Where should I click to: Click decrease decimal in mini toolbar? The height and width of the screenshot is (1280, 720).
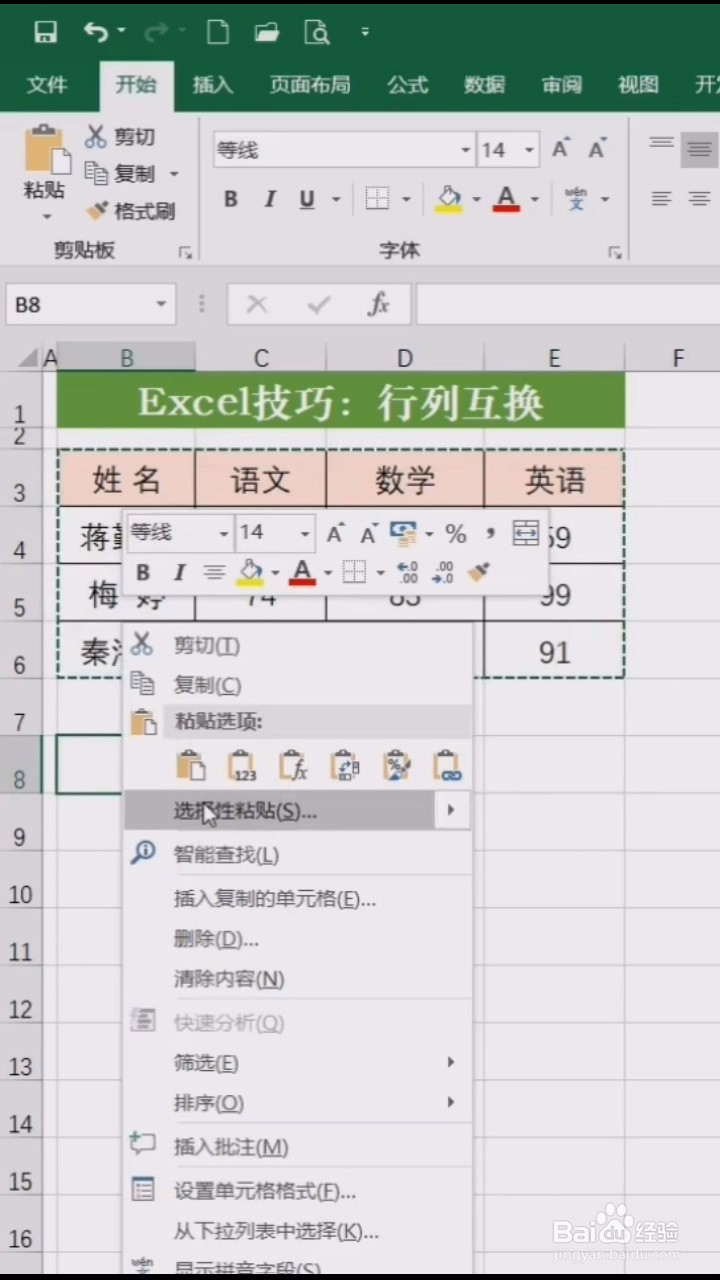coord(442,572)
